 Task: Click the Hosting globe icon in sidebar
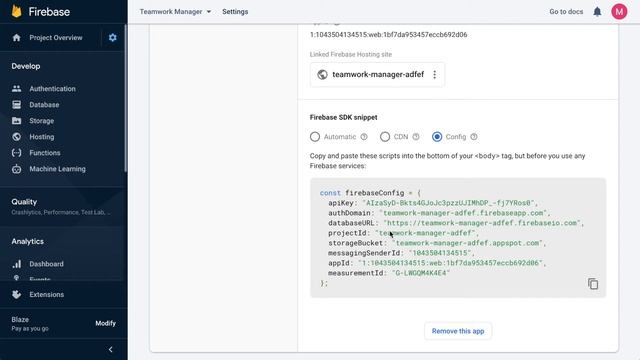pos(16,137)
